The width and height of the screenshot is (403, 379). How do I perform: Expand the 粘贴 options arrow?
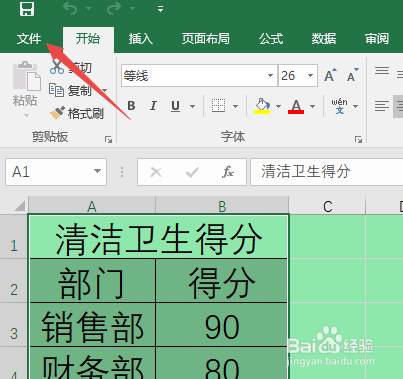(x=26, y=115)
